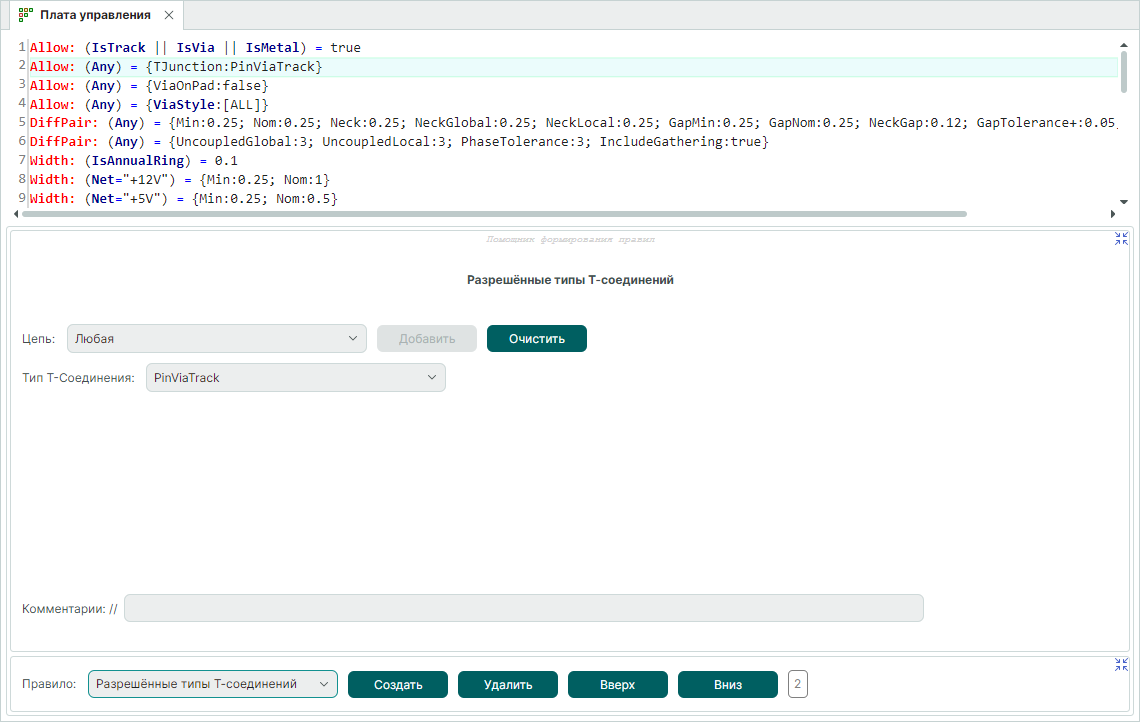Click the Создать button
The height and width of the screenshot is (722, 1140).
coord(397,684)
